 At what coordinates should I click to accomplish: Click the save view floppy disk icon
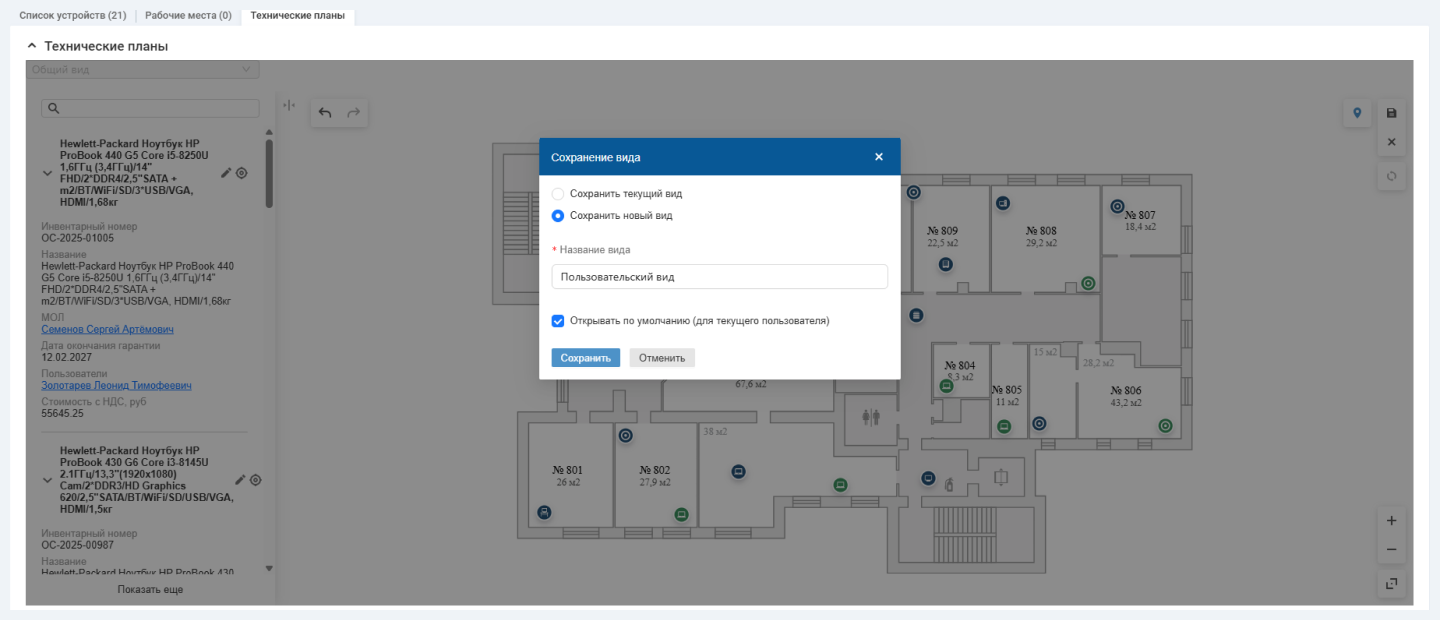click(1391, 113)
